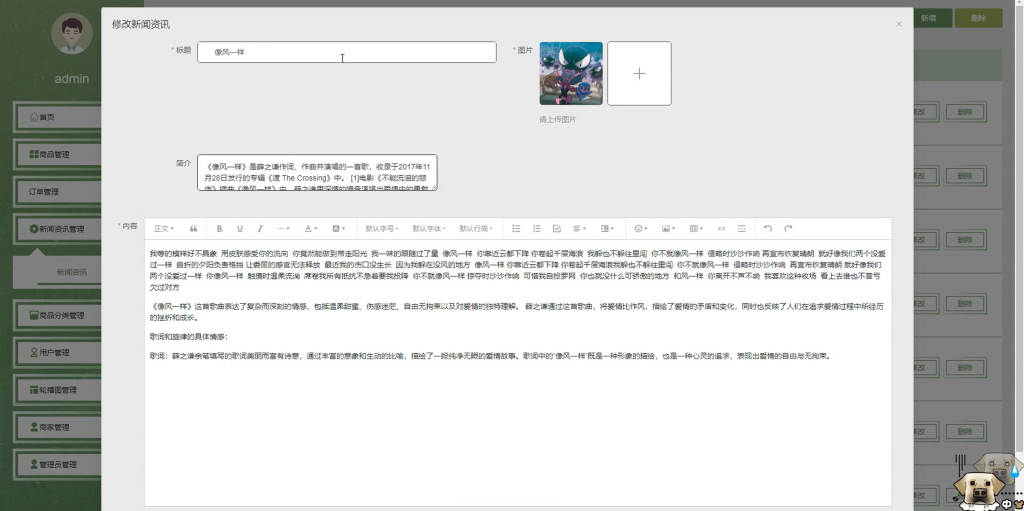Click the 新增 button behind the dialog
1024x511 pixels.
coord(932,18)
